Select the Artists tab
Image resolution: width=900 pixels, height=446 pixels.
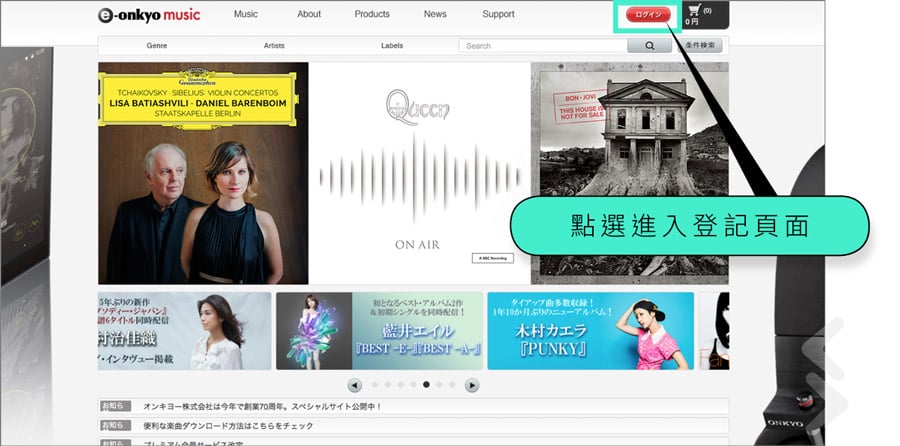pos(274,45)
